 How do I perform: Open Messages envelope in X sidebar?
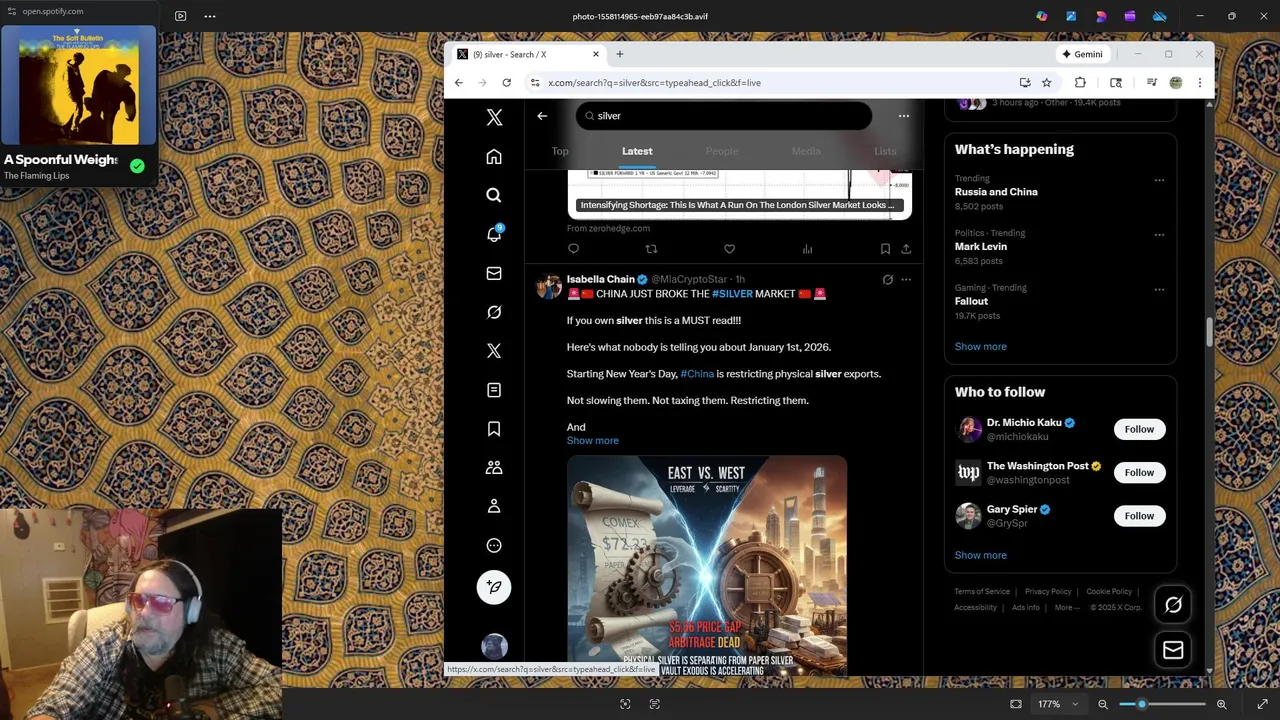coord(494,273)
